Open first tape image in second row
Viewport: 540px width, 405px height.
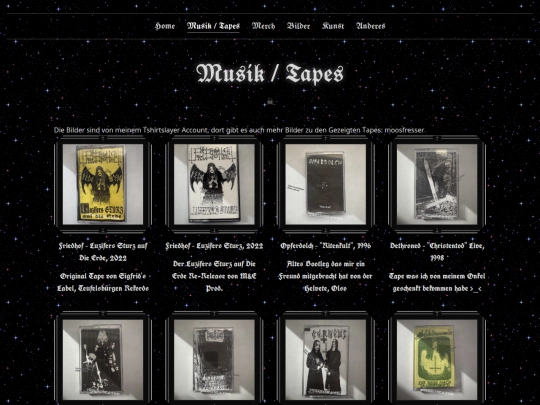coord(103,360)
